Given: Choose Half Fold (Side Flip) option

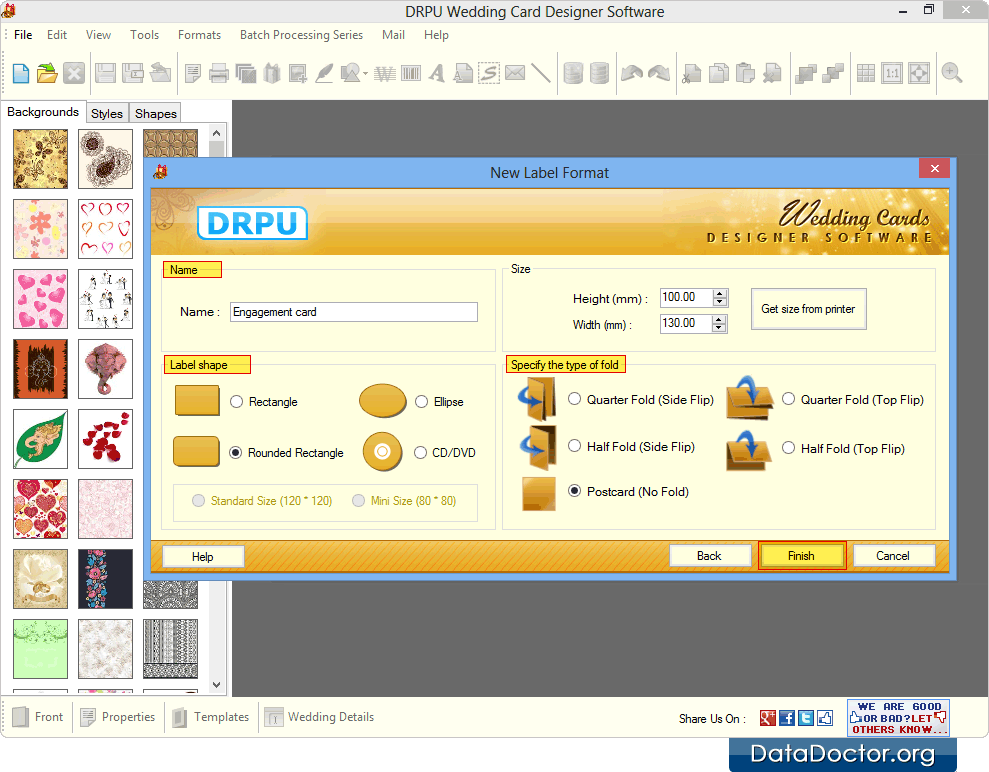Looking at the screenshot, I should coord(575,446).
